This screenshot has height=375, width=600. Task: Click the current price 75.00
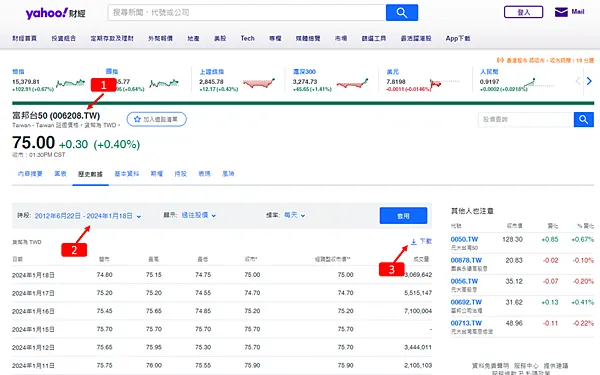(x=34, y=143)
